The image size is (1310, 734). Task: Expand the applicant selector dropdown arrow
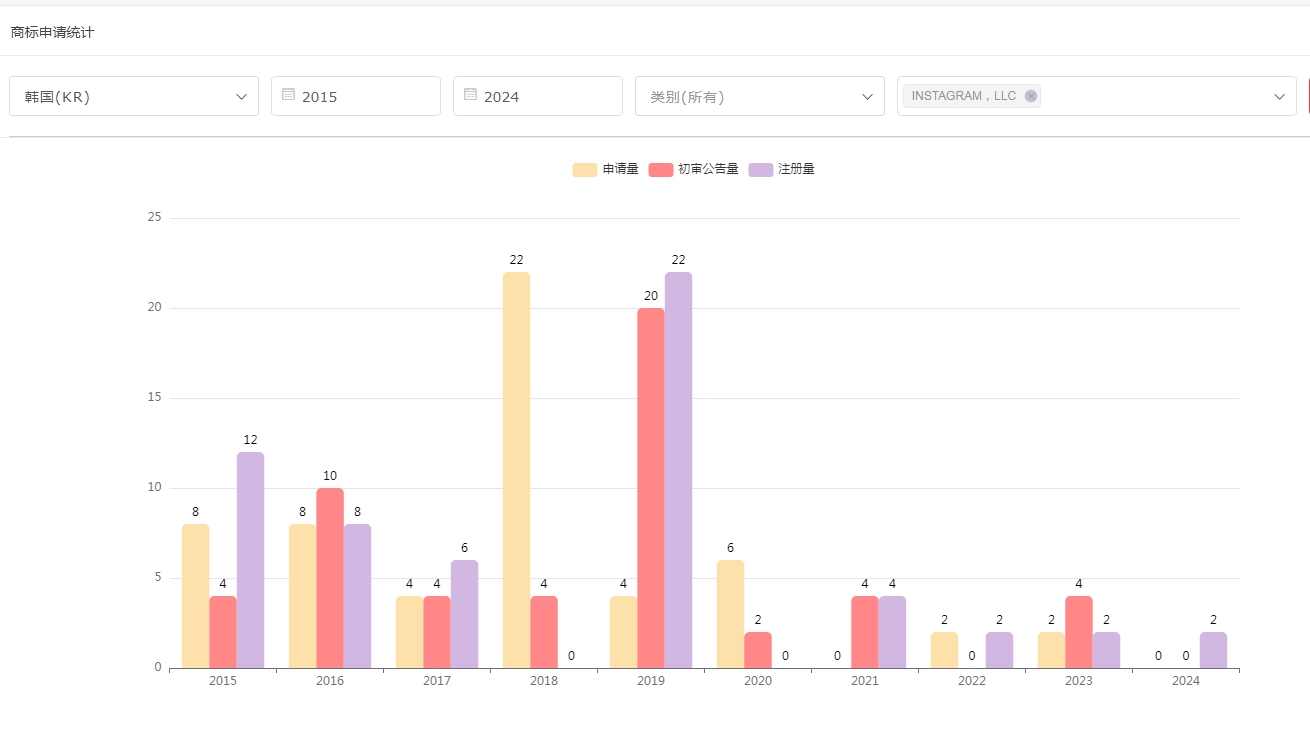click(1279, 96)
